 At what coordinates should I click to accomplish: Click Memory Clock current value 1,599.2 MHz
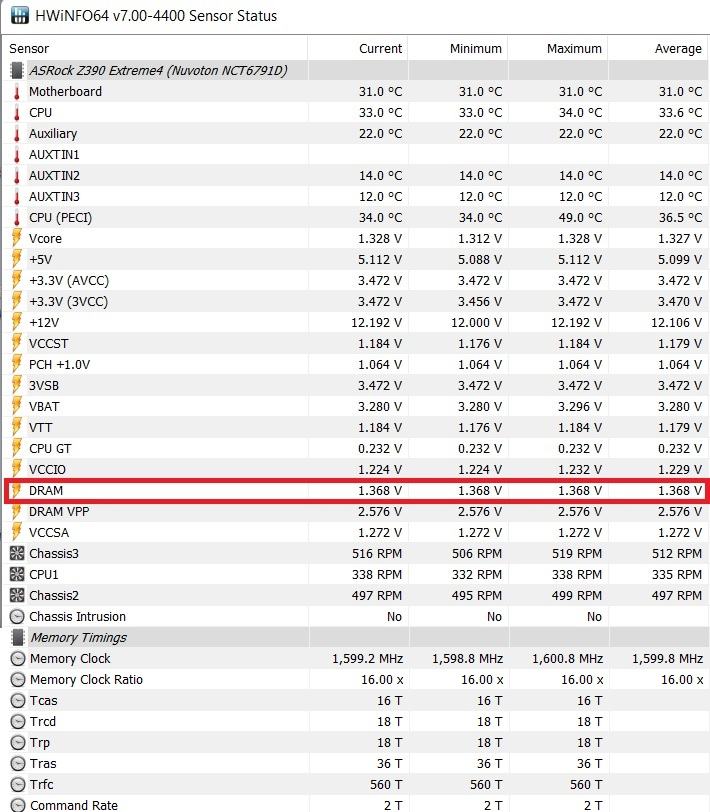point(367,659)
